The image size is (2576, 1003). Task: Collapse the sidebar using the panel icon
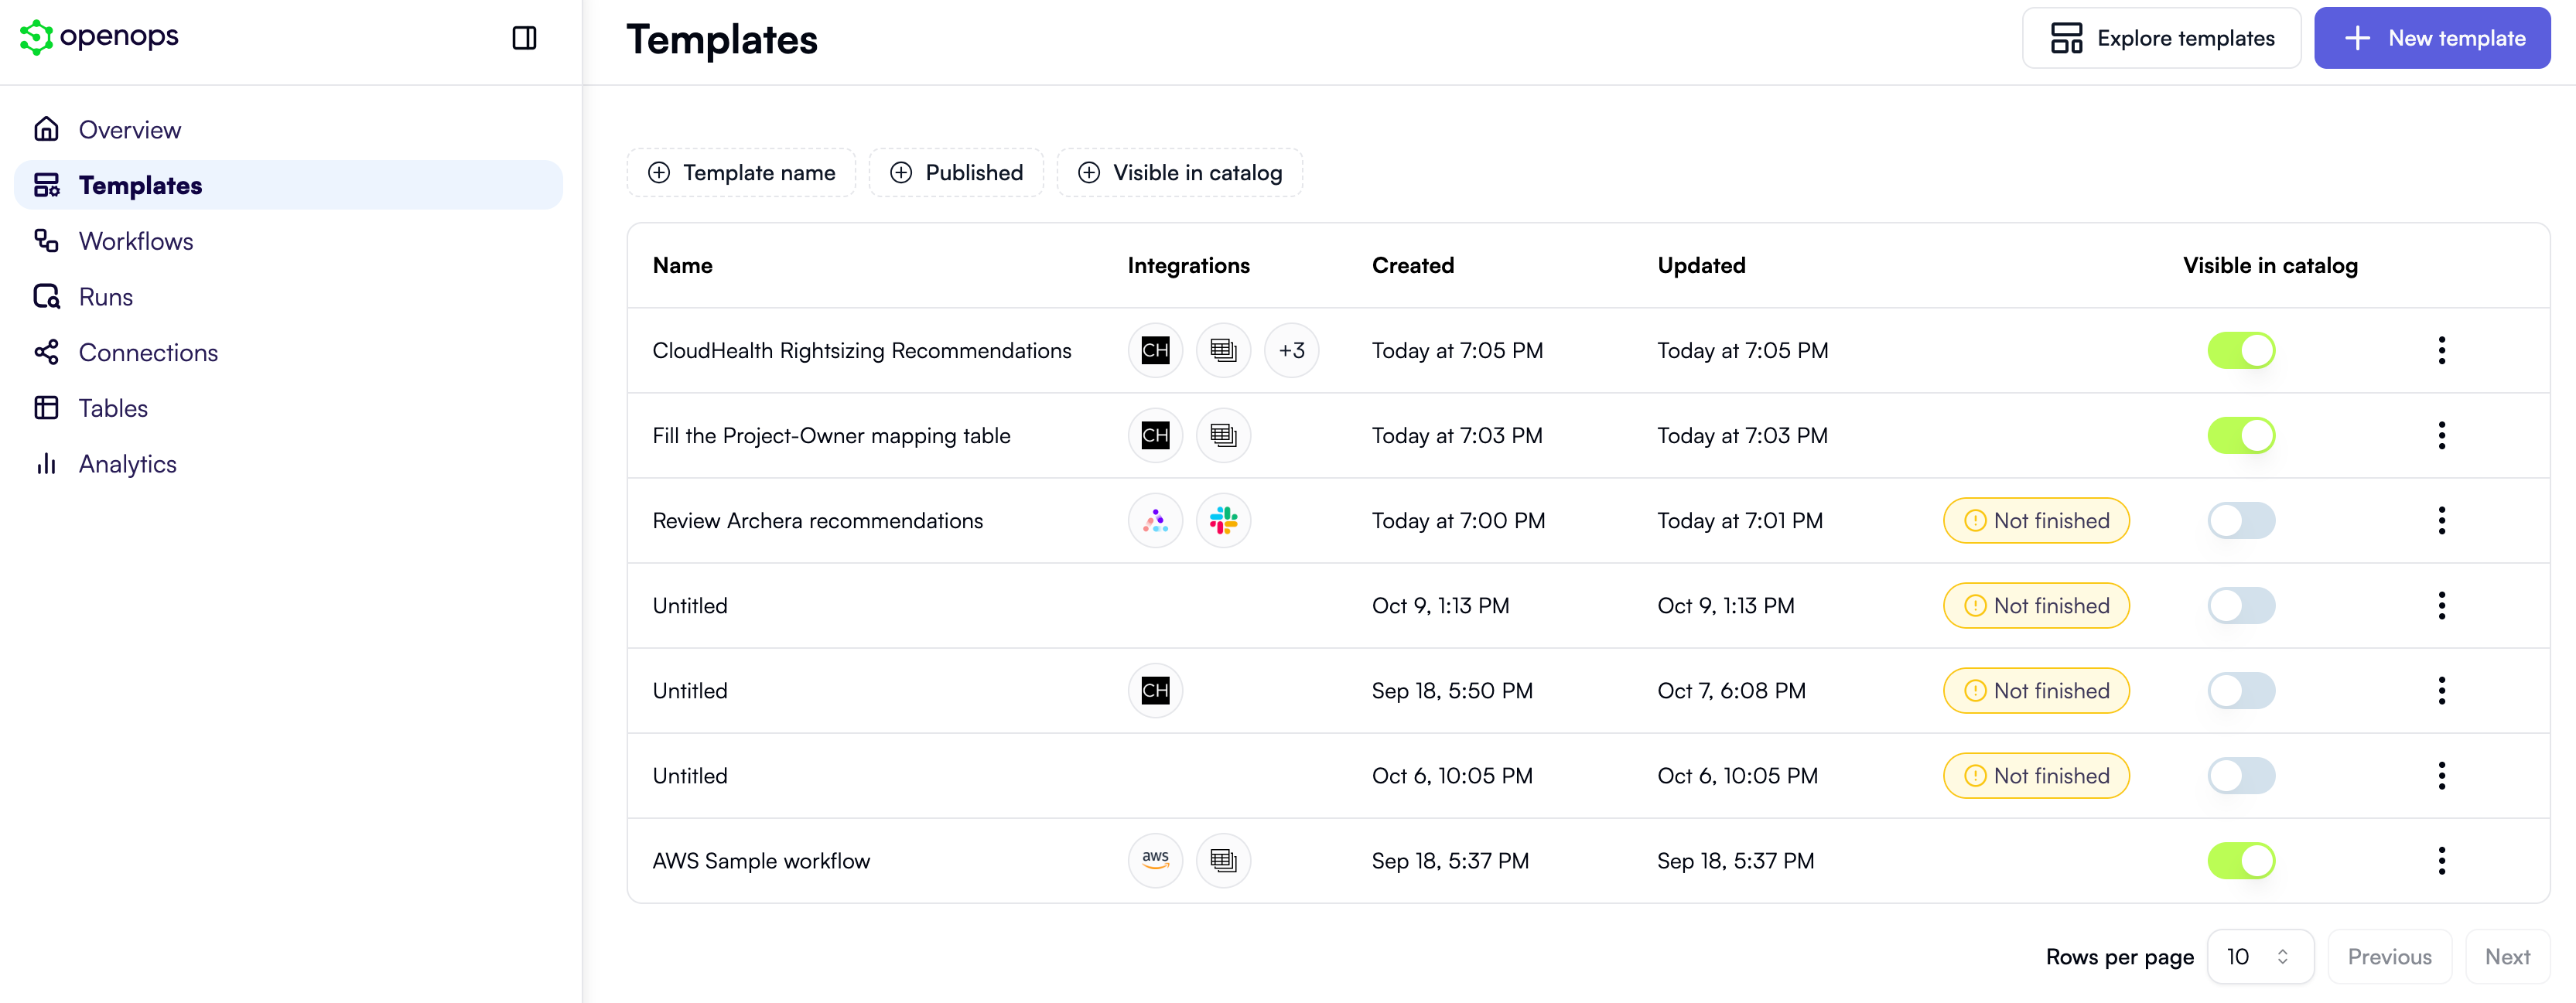pyautogui.click(x=524, y=37)
